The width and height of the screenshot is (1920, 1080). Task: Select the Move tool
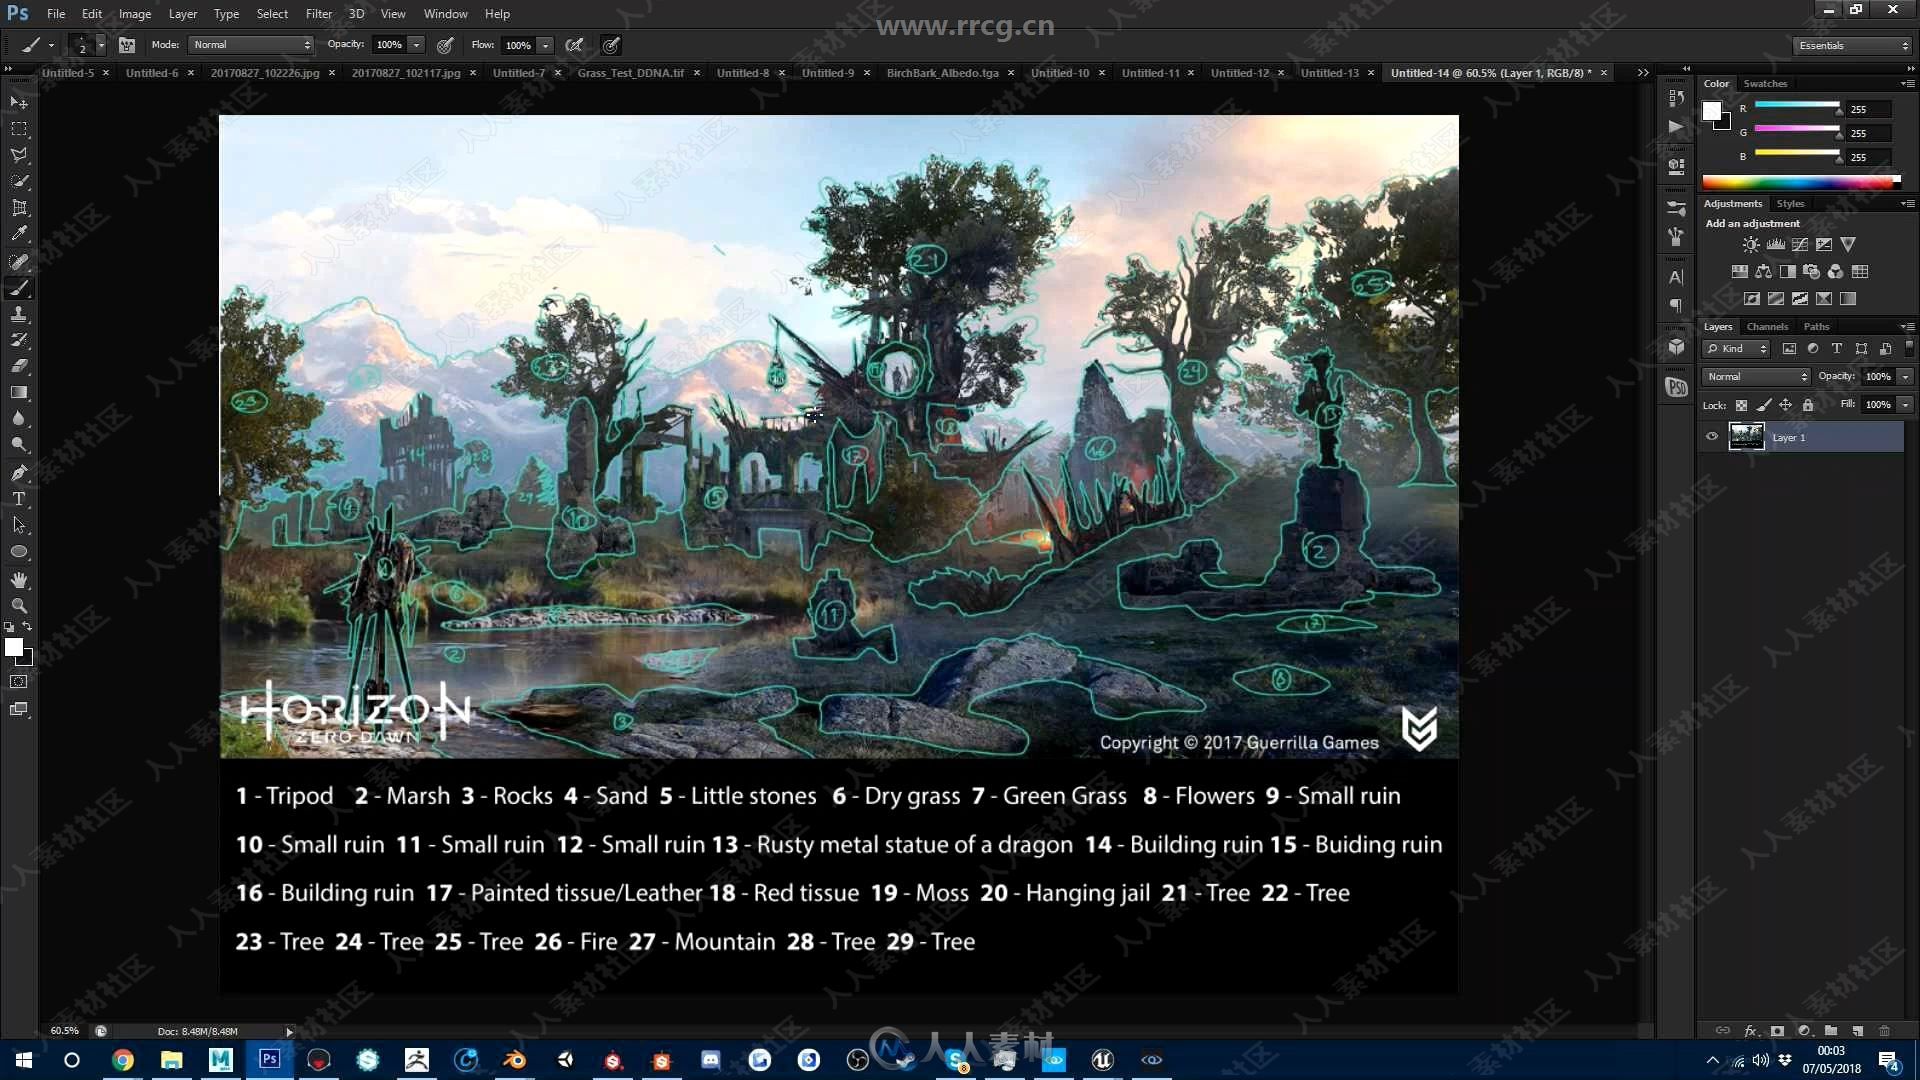pos(19,102)
